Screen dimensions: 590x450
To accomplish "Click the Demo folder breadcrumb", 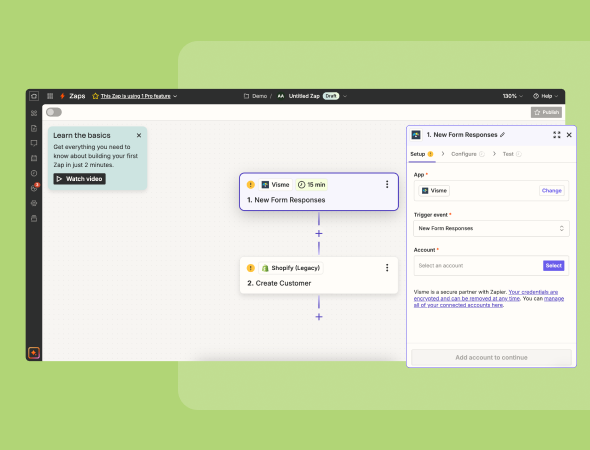I will click(x=259, y=96).
